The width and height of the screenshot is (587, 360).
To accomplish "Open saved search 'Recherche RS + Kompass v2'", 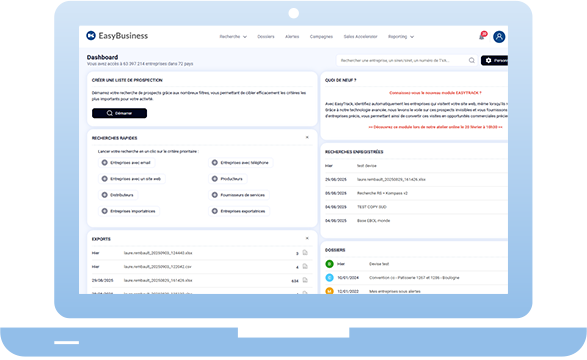I will [x=382, y=193].
